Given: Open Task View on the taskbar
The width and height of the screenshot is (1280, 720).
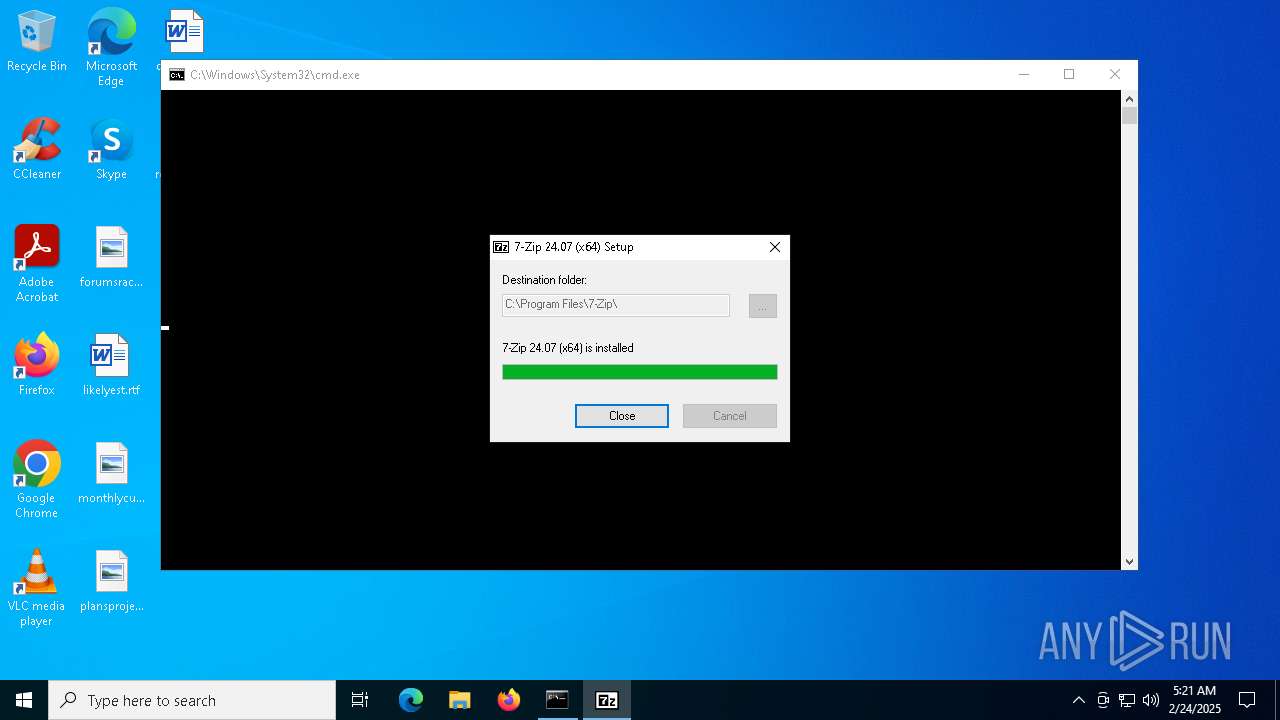Looking at the screenshot, I should [360, 700].
